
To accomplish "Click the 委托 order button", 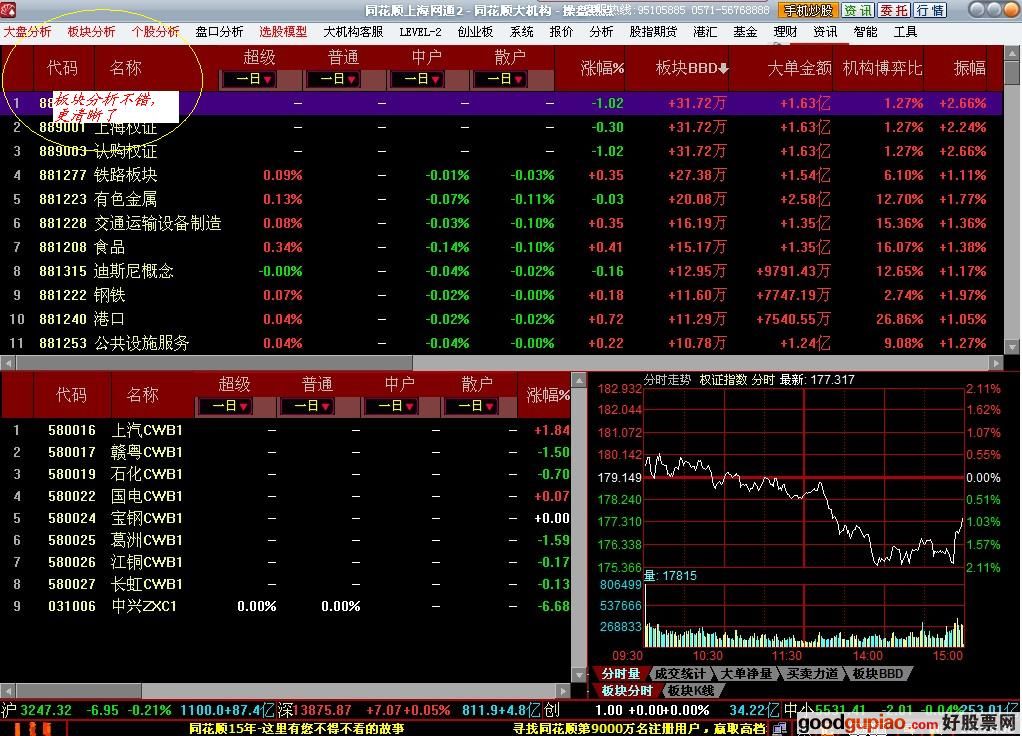I will pyautogui.click(x=894, y=10).
